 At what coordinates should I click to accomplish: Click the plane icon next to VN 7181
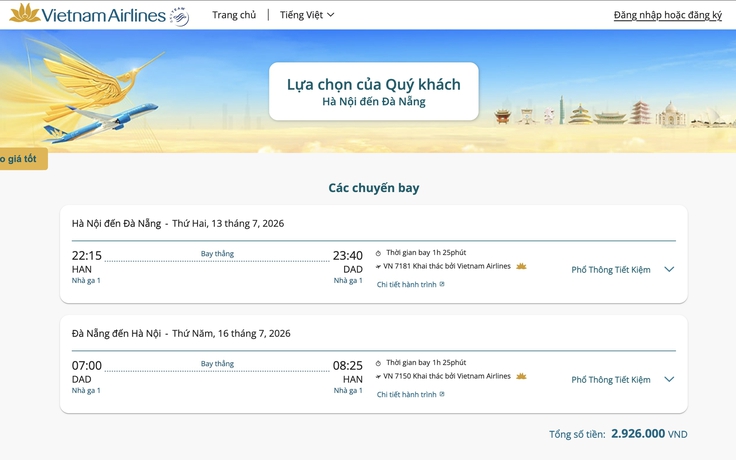[378, 267]
